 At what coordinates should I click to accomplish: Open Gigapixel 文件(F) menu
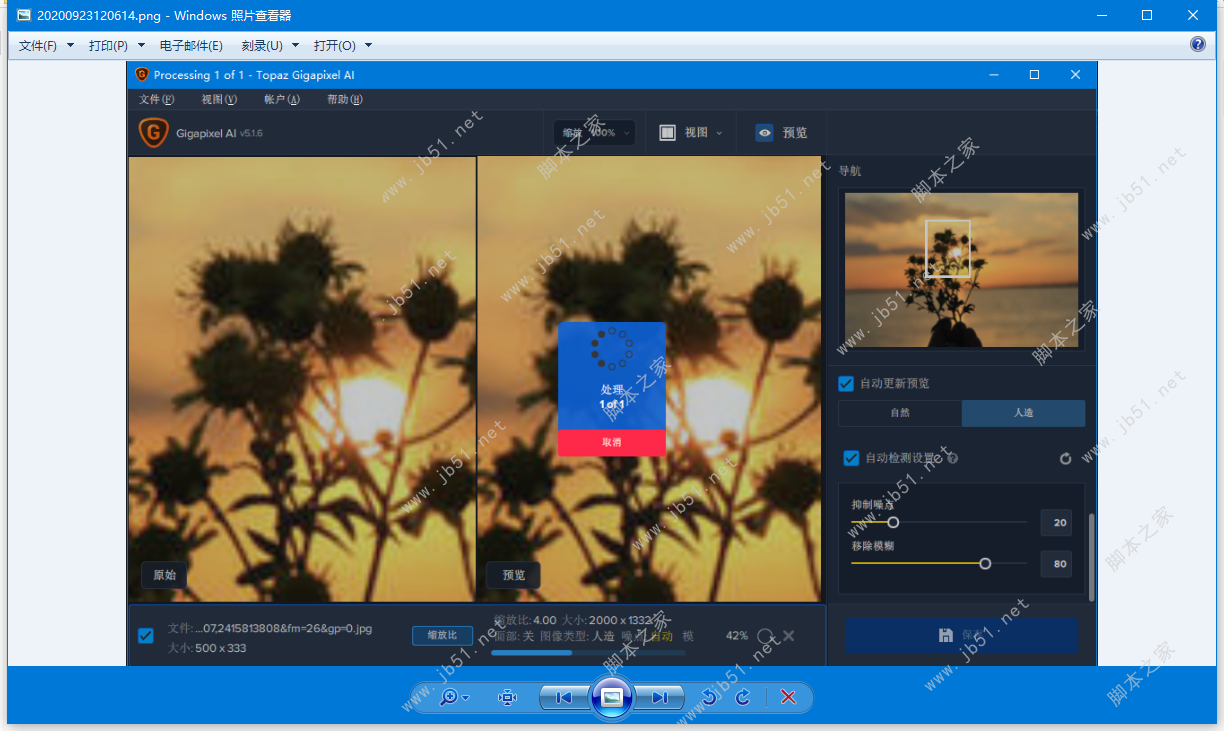pos(157,100)
